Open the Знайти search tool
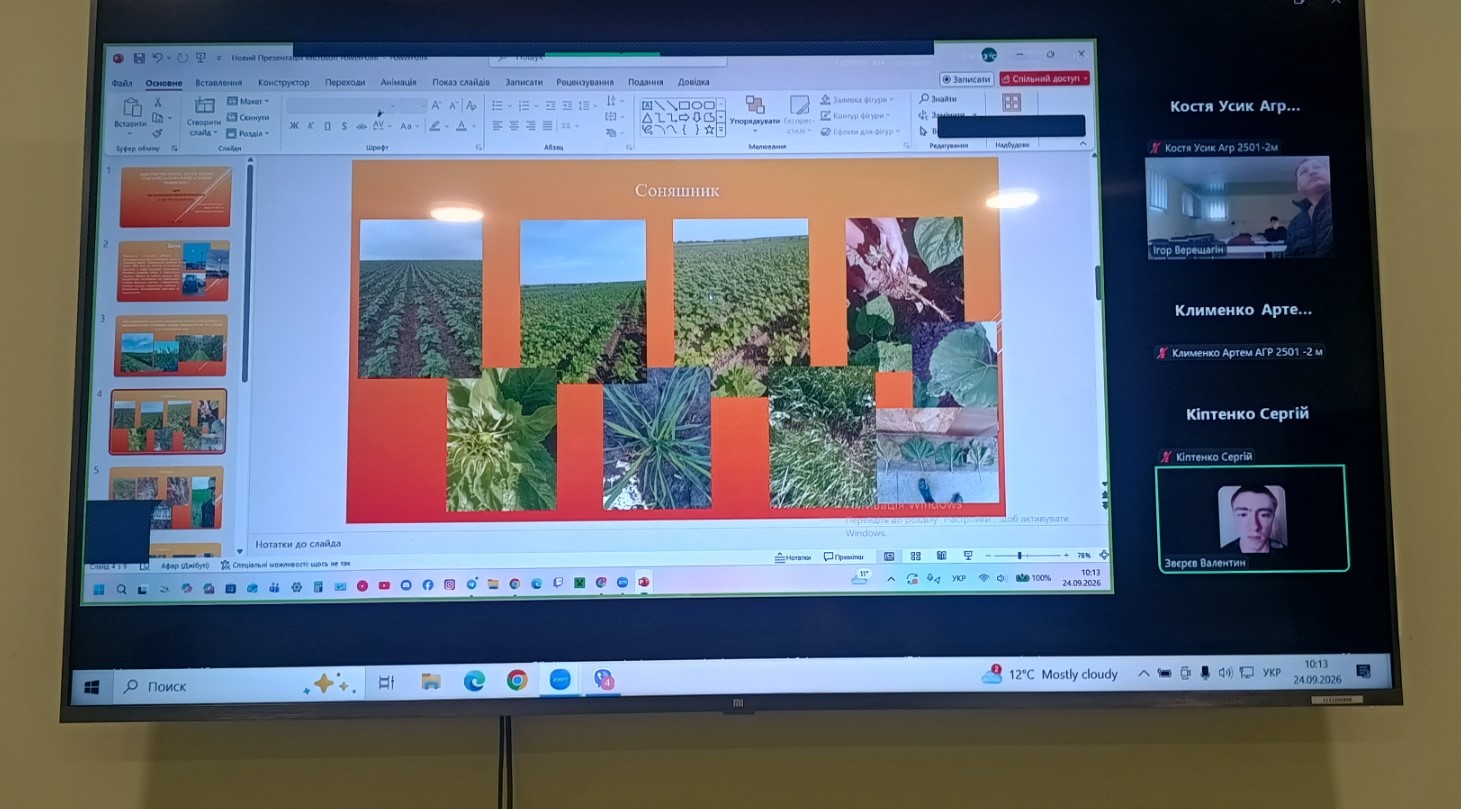Viewport: 1461px width, 809px height. 936,99
